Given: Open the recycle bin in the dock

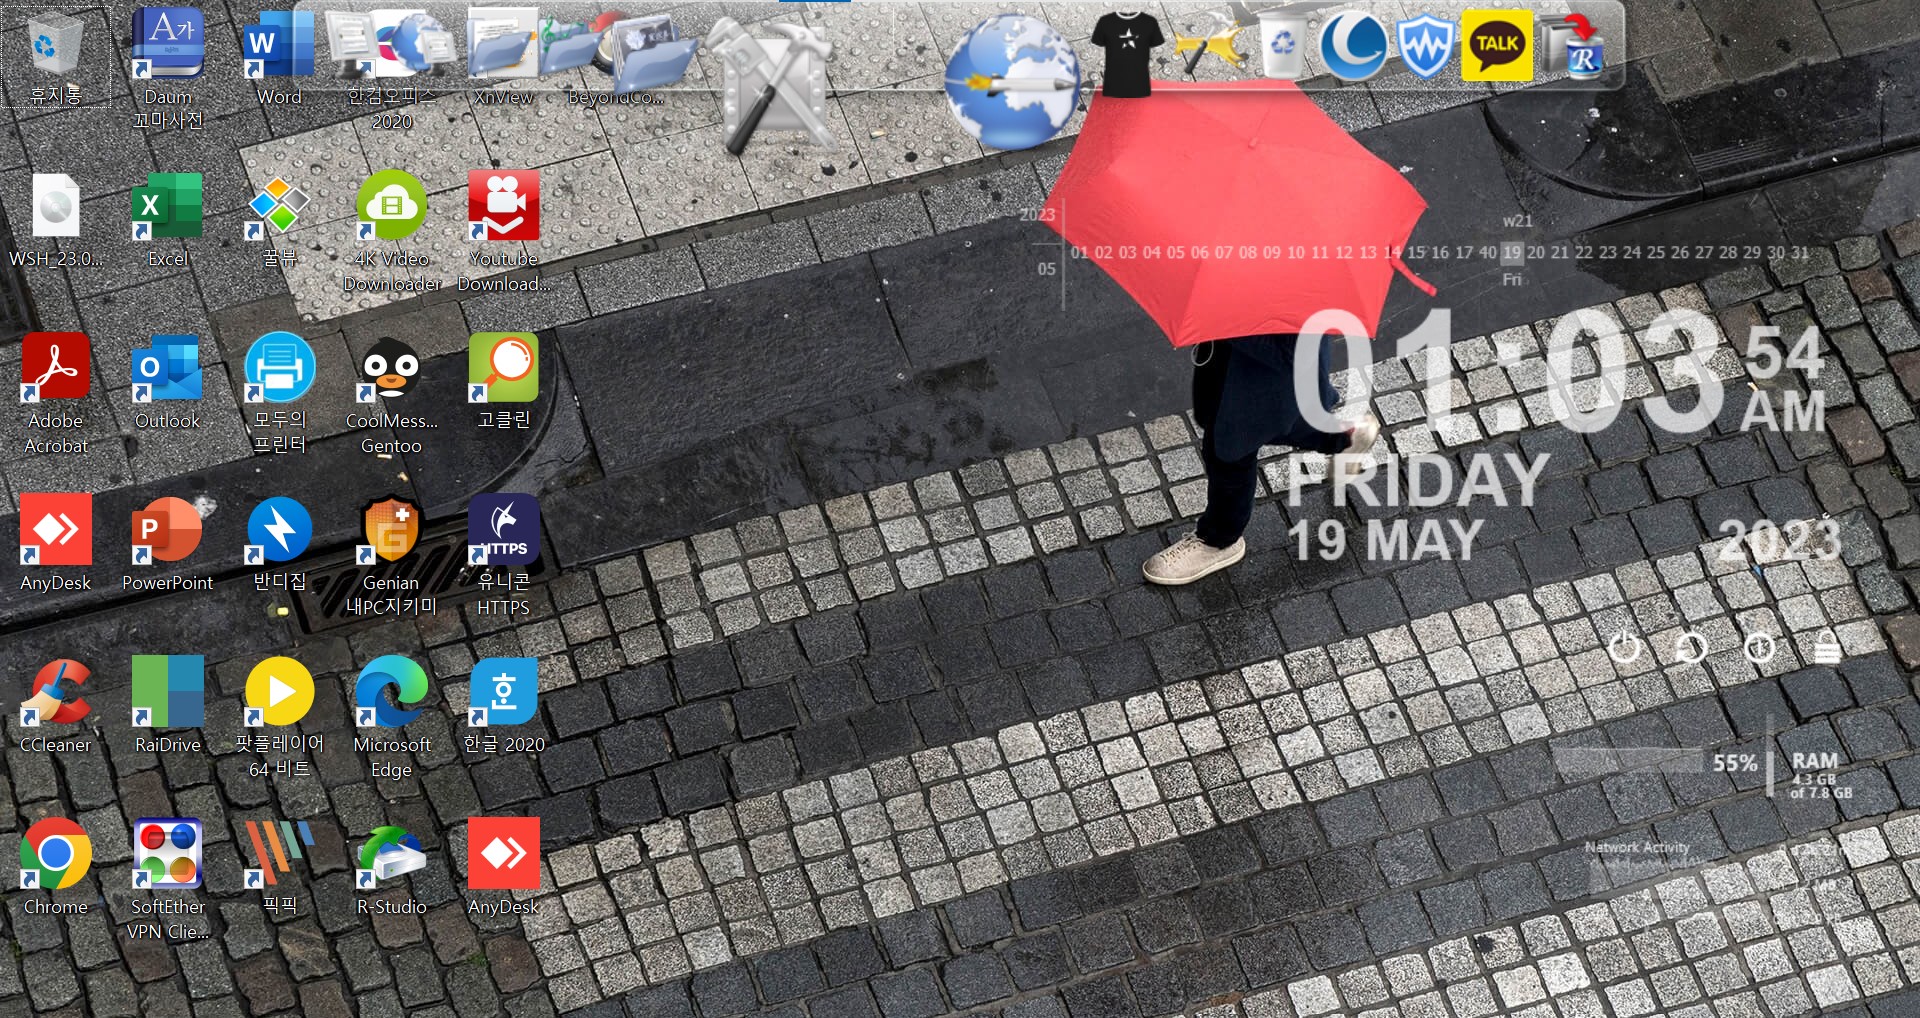Looking at the screenshot, I should [x=1282, y=46].
